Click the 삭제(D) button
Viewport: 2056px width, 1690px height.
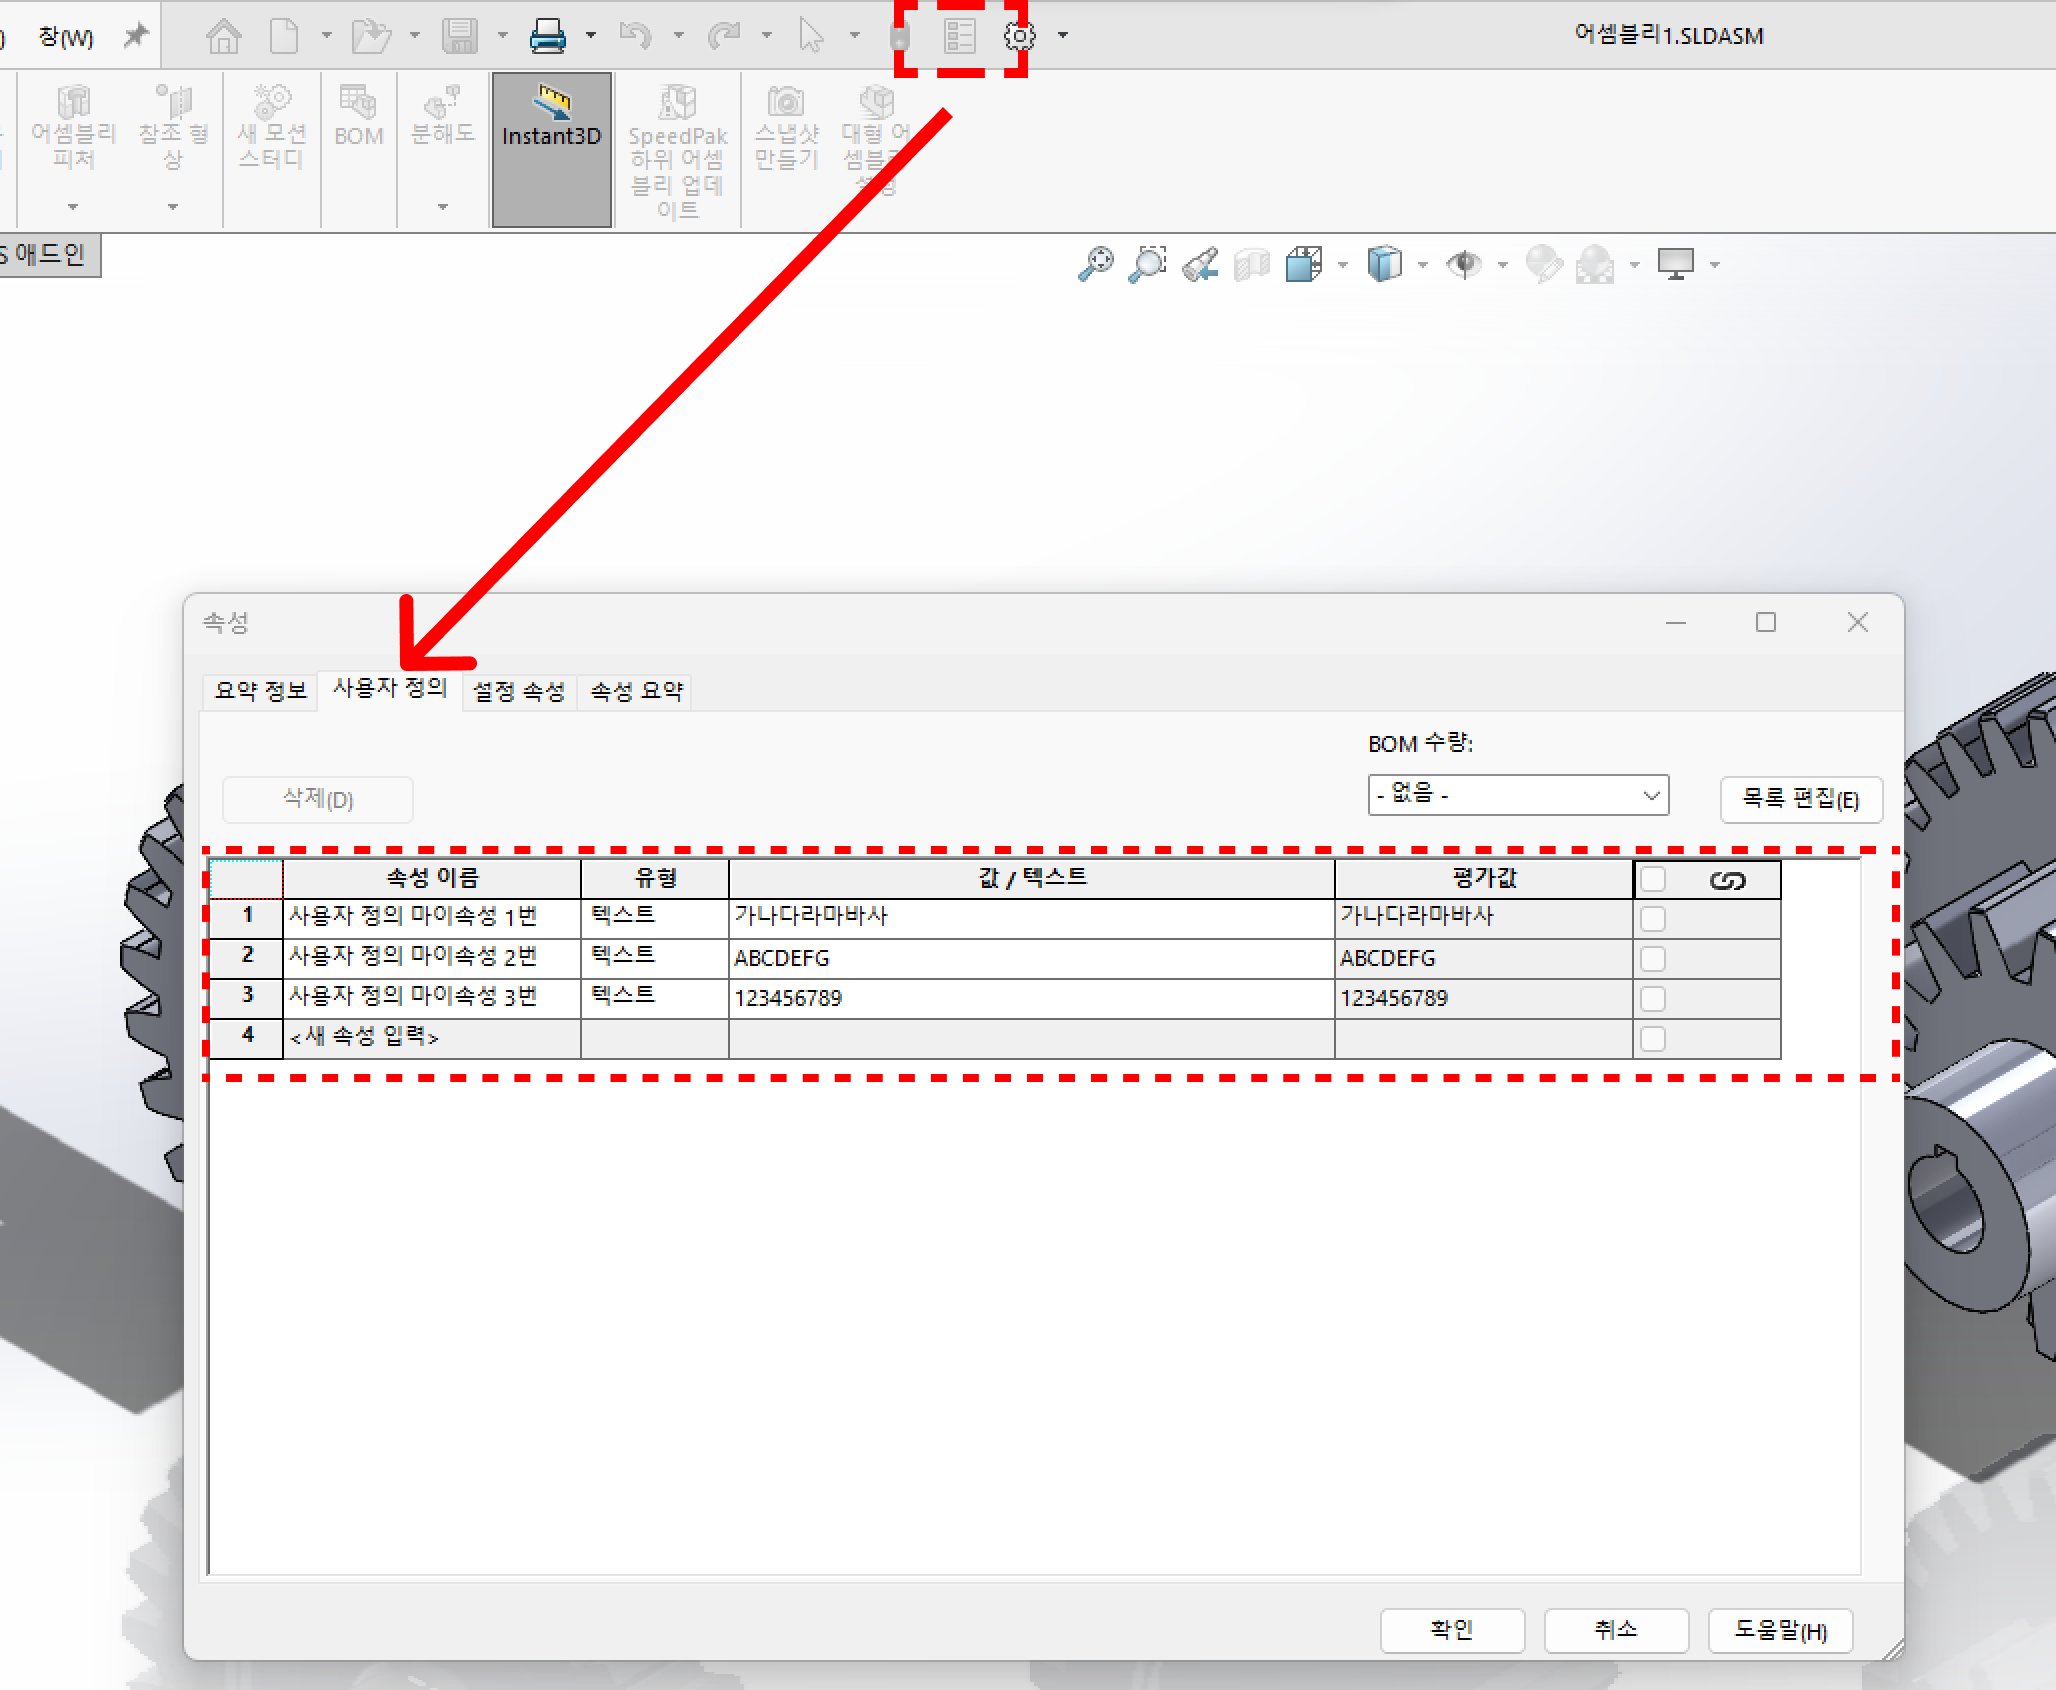click(318, 799)
